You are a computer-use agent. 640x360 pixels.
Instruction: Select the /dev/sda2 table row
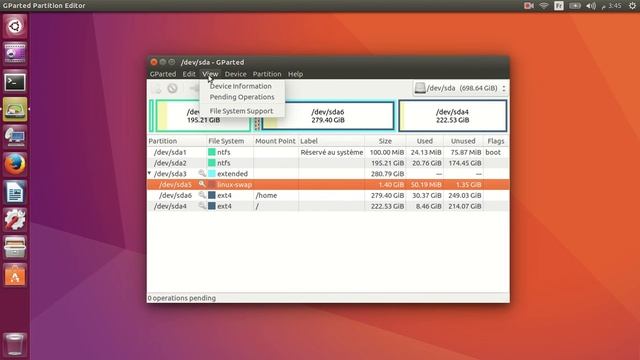[x=328, y=163]
